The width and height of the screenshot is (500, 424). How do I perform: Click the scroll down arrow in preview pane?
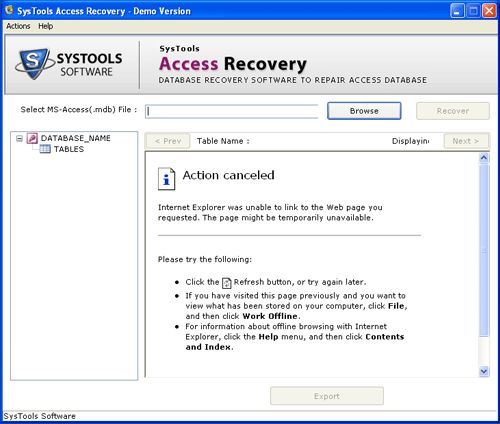click(x=484, y=371)
